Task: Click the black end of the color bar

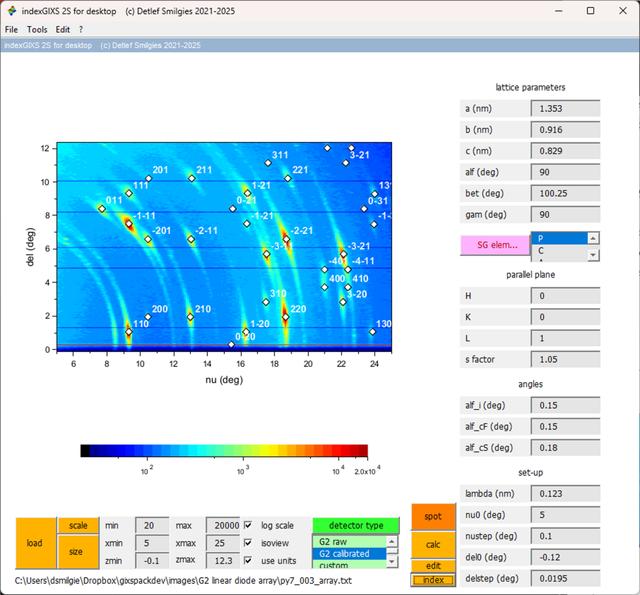Action: [85, 451]
